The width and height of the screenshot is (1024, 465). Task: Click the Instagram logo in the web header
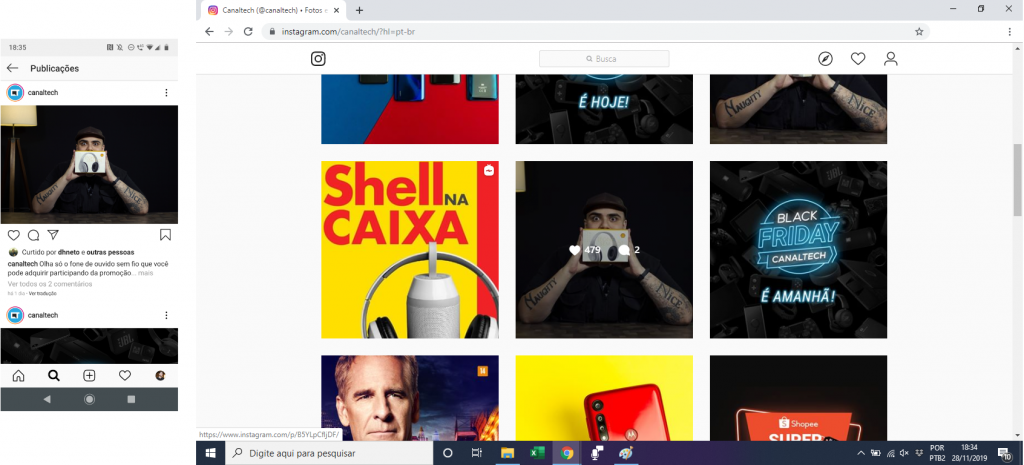(x=318, y=59)
